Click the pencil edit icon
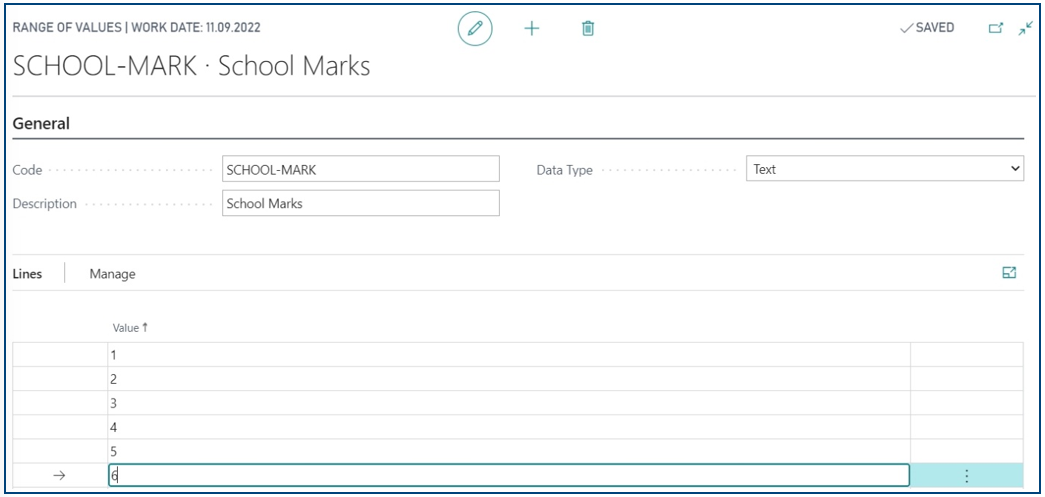 pos(475,29)
